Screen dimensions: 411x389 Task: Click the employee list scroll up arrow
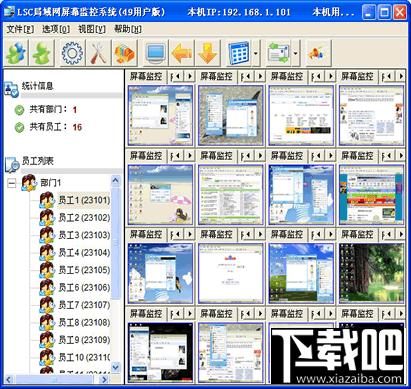115,181
